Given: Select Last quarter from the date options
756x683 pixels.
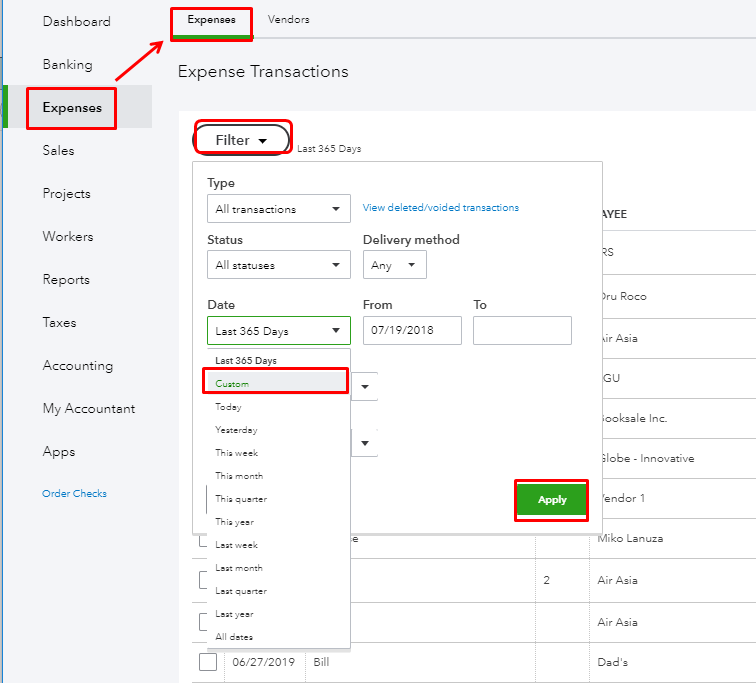Looking at the screenshot, I should (240, 591).
